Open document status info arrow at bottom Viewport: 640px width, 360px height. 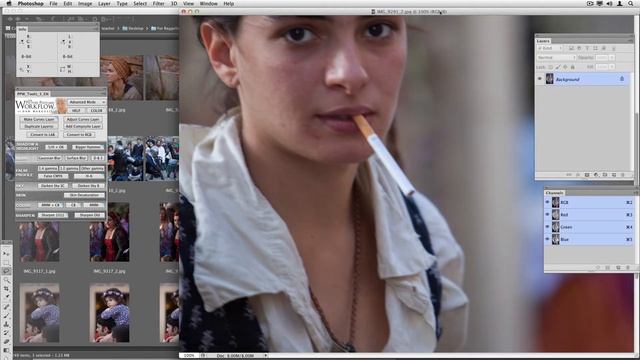coord(266,356)
